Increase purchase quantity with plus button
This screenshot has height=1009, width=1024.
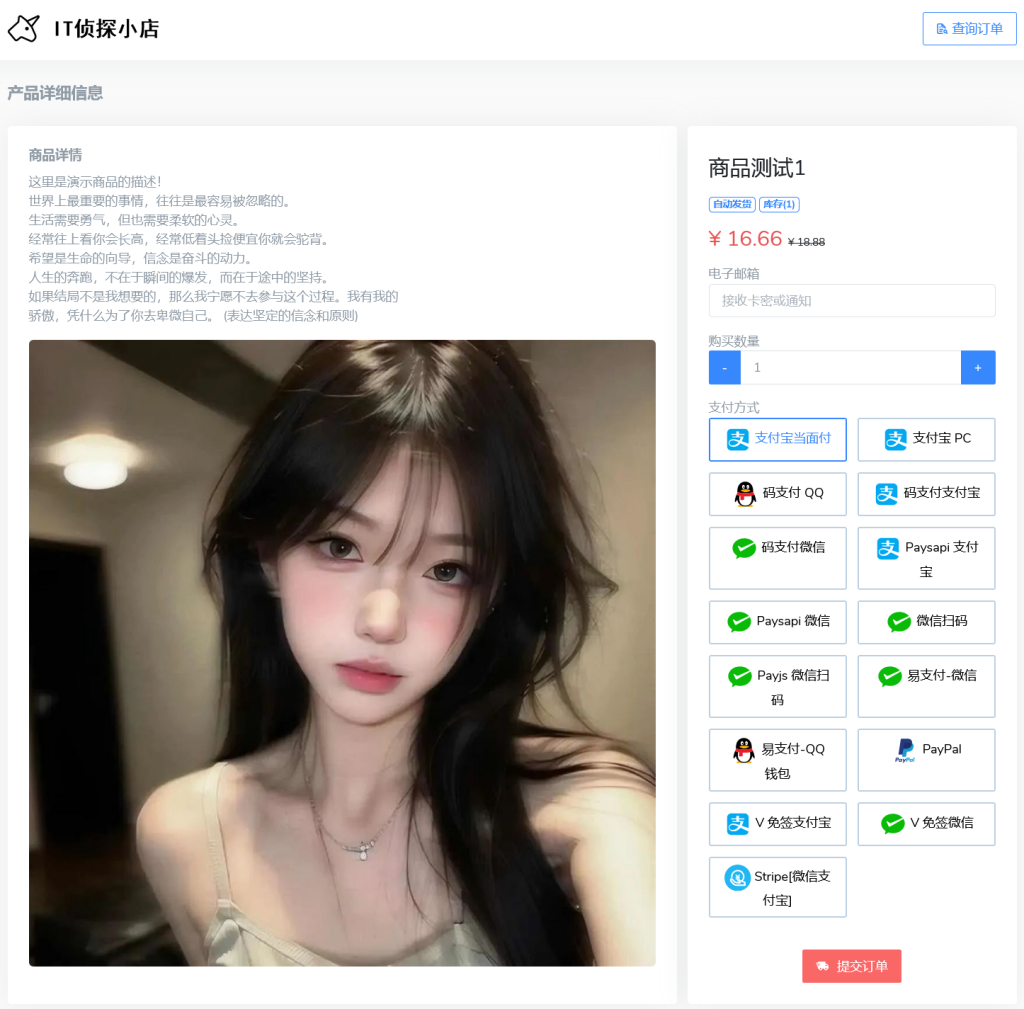[977, 368]
